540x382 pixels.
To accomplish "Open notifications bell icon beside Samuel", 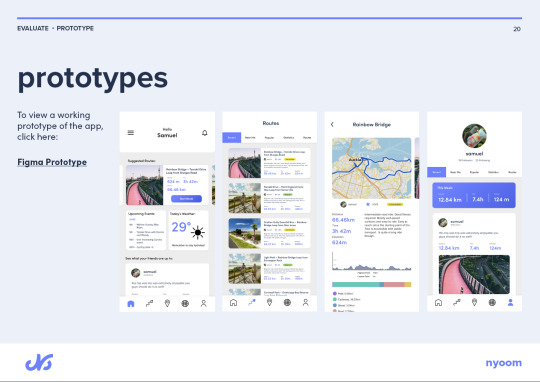I will point(205,133).
